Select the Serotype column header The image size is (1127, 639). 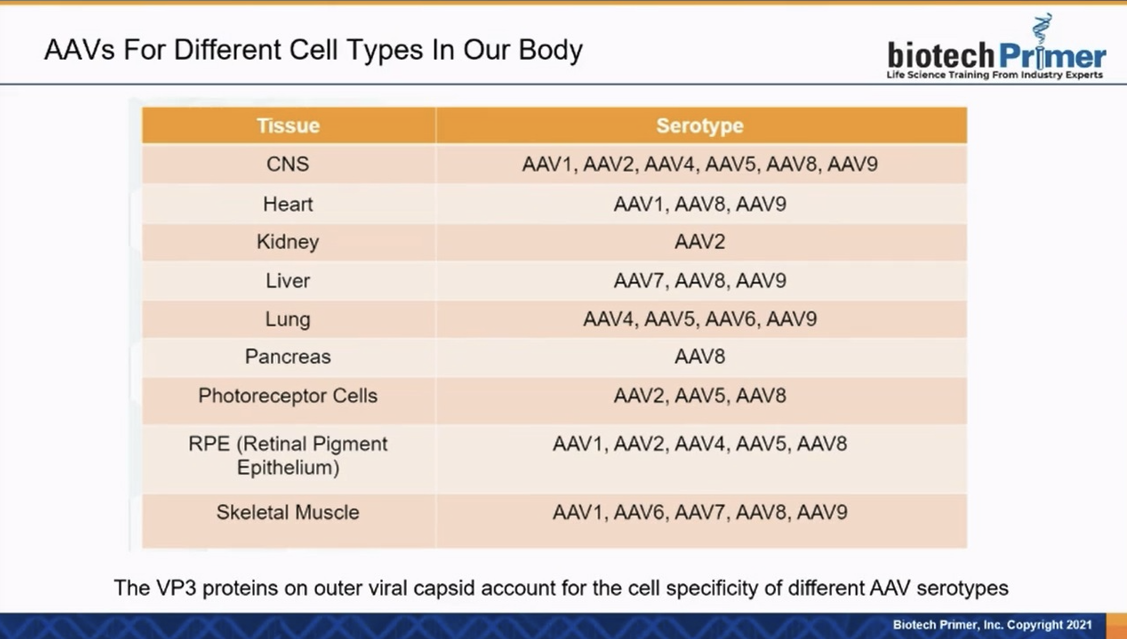701,126
